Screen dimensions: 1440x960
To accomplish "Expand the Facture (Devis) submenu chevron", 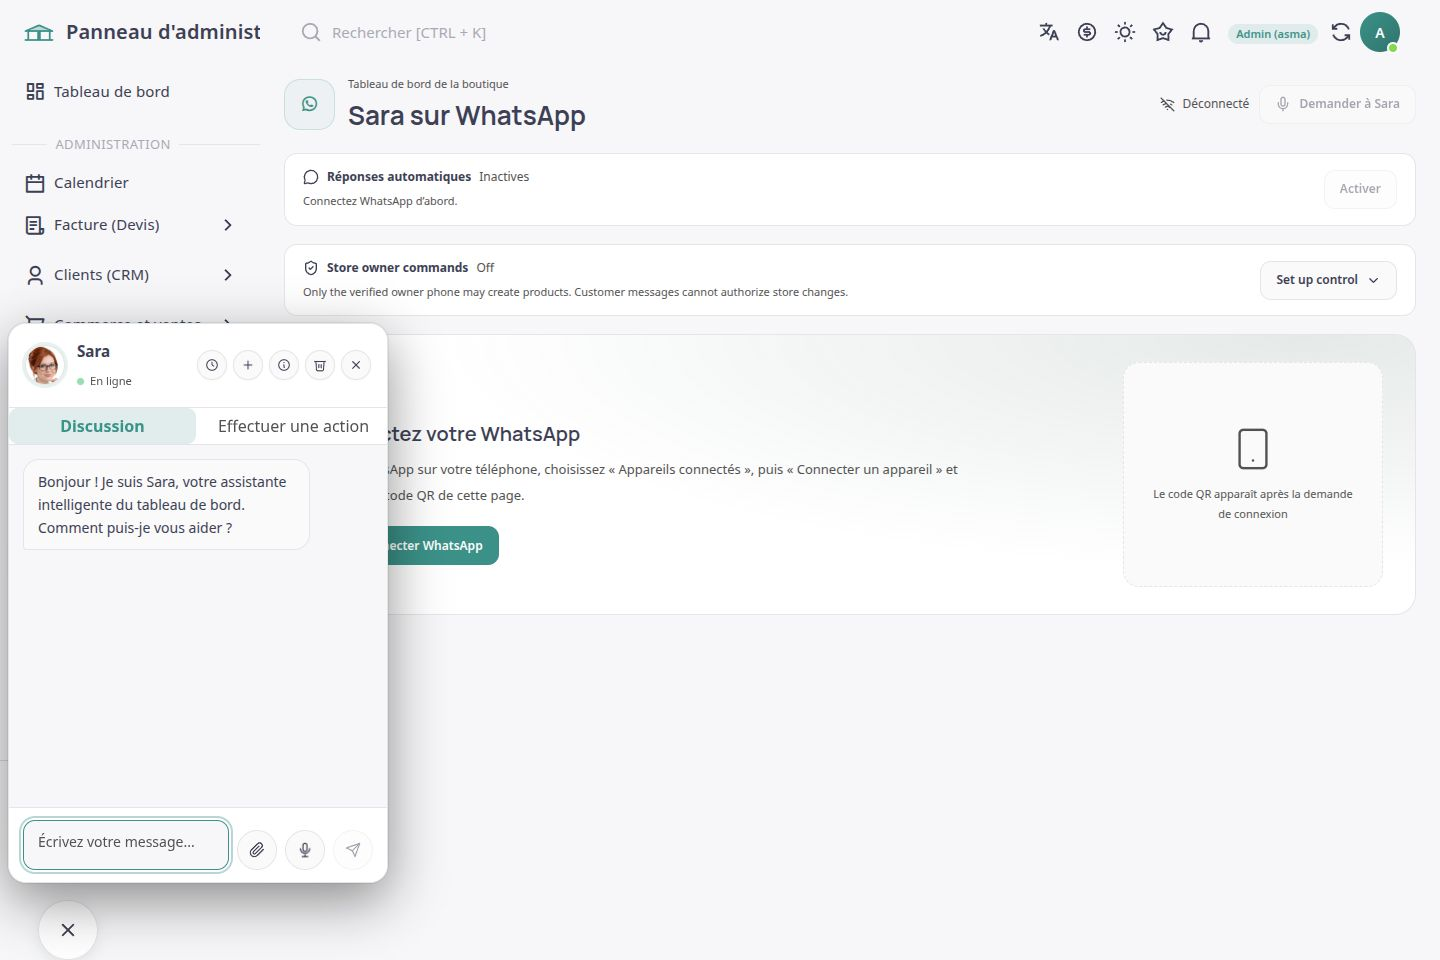I will 228,225.
